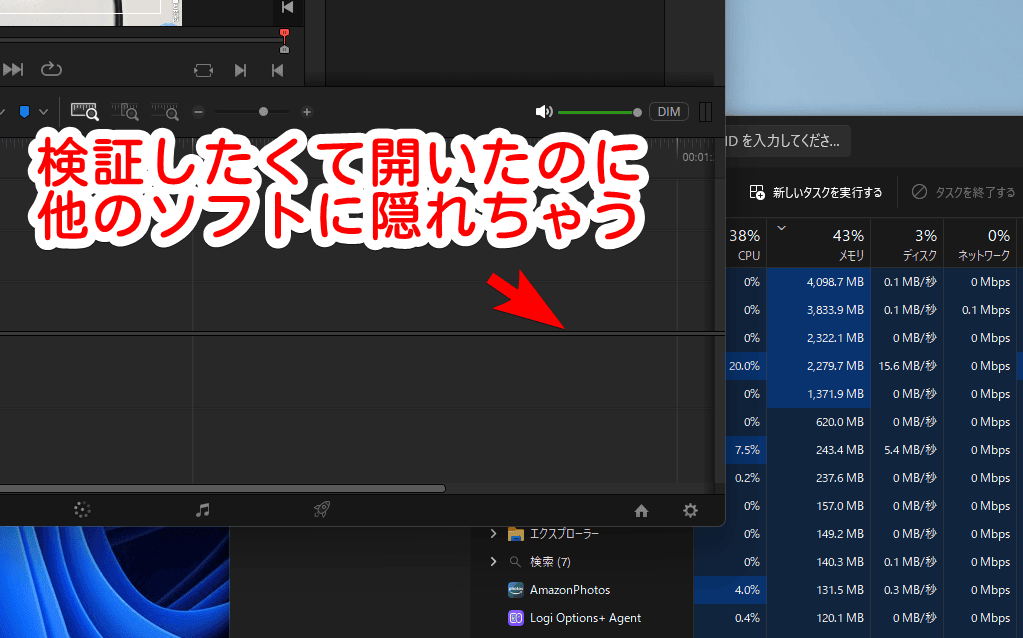Select the timeline zoom-to-fit ruler tool
This screenshot has height=638, width=1023.
click(x=84, y=111)
